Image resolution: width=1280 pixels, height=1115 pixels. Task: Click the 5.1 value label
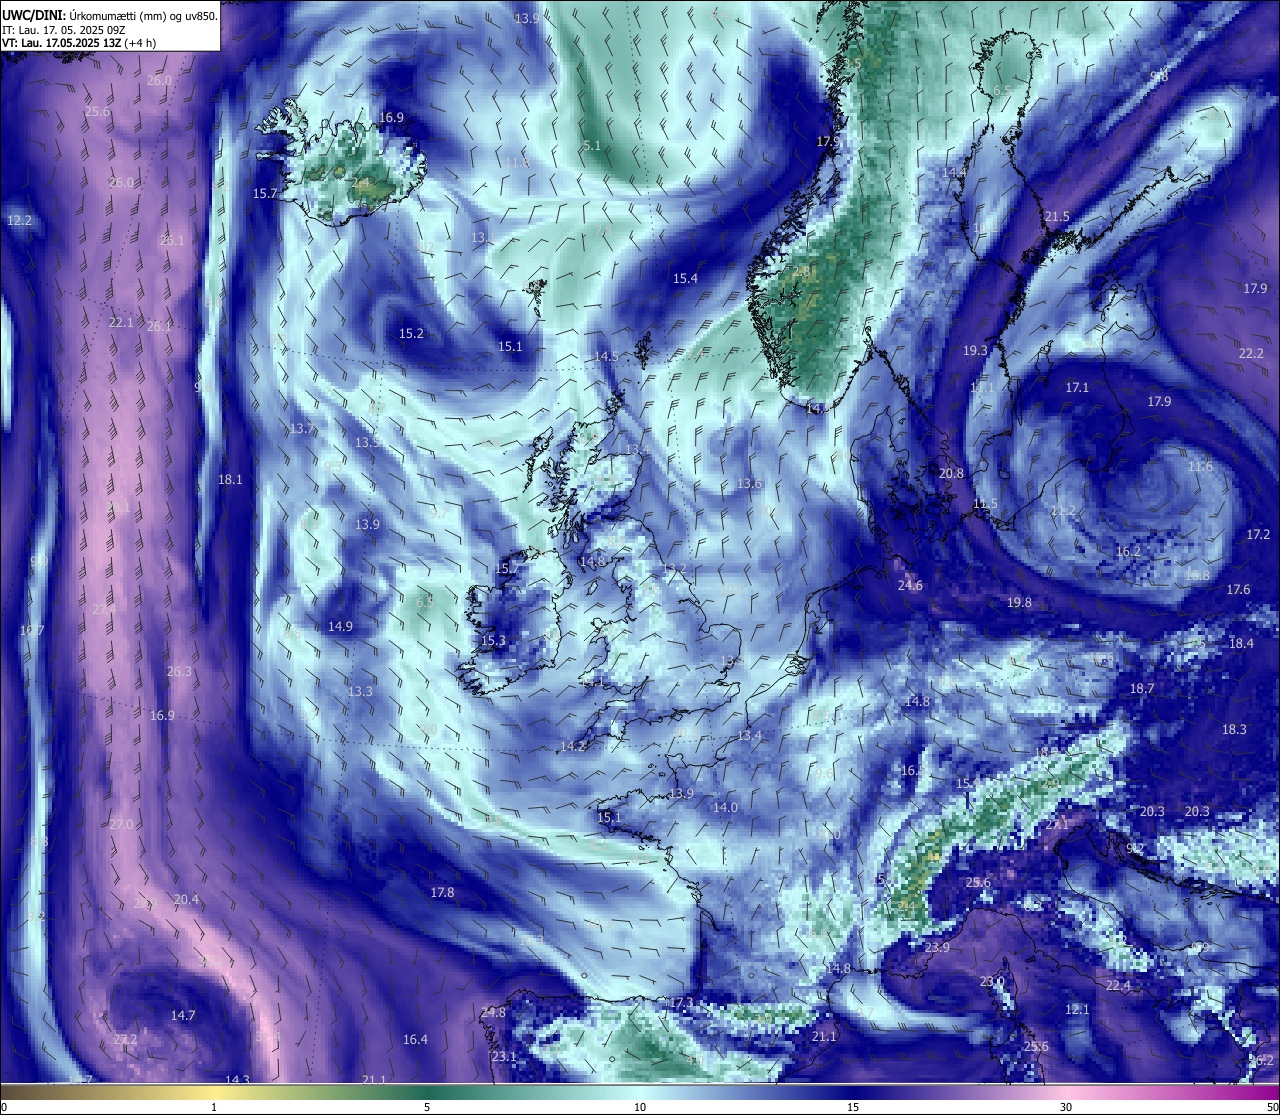tap(592, 145)
